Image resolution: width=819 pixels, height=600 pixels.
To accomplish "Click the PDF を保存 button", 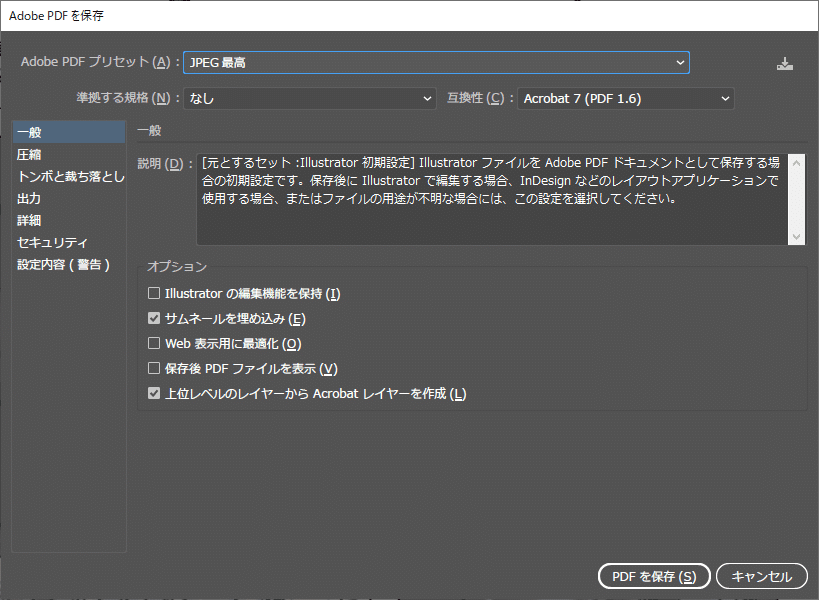I will pyautogui.click(x=654, y=577).
